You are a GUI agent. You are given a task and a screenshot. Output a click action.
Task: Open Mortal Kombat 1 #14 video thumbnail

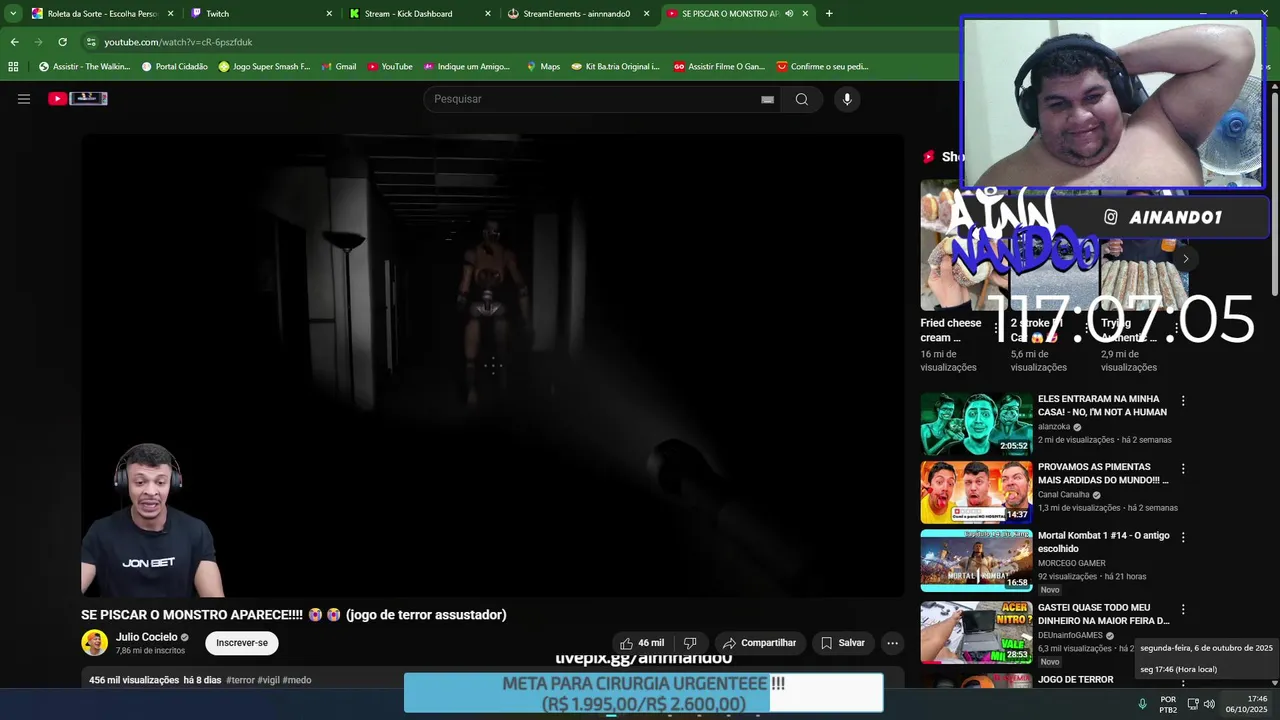[x=976, y=560]
